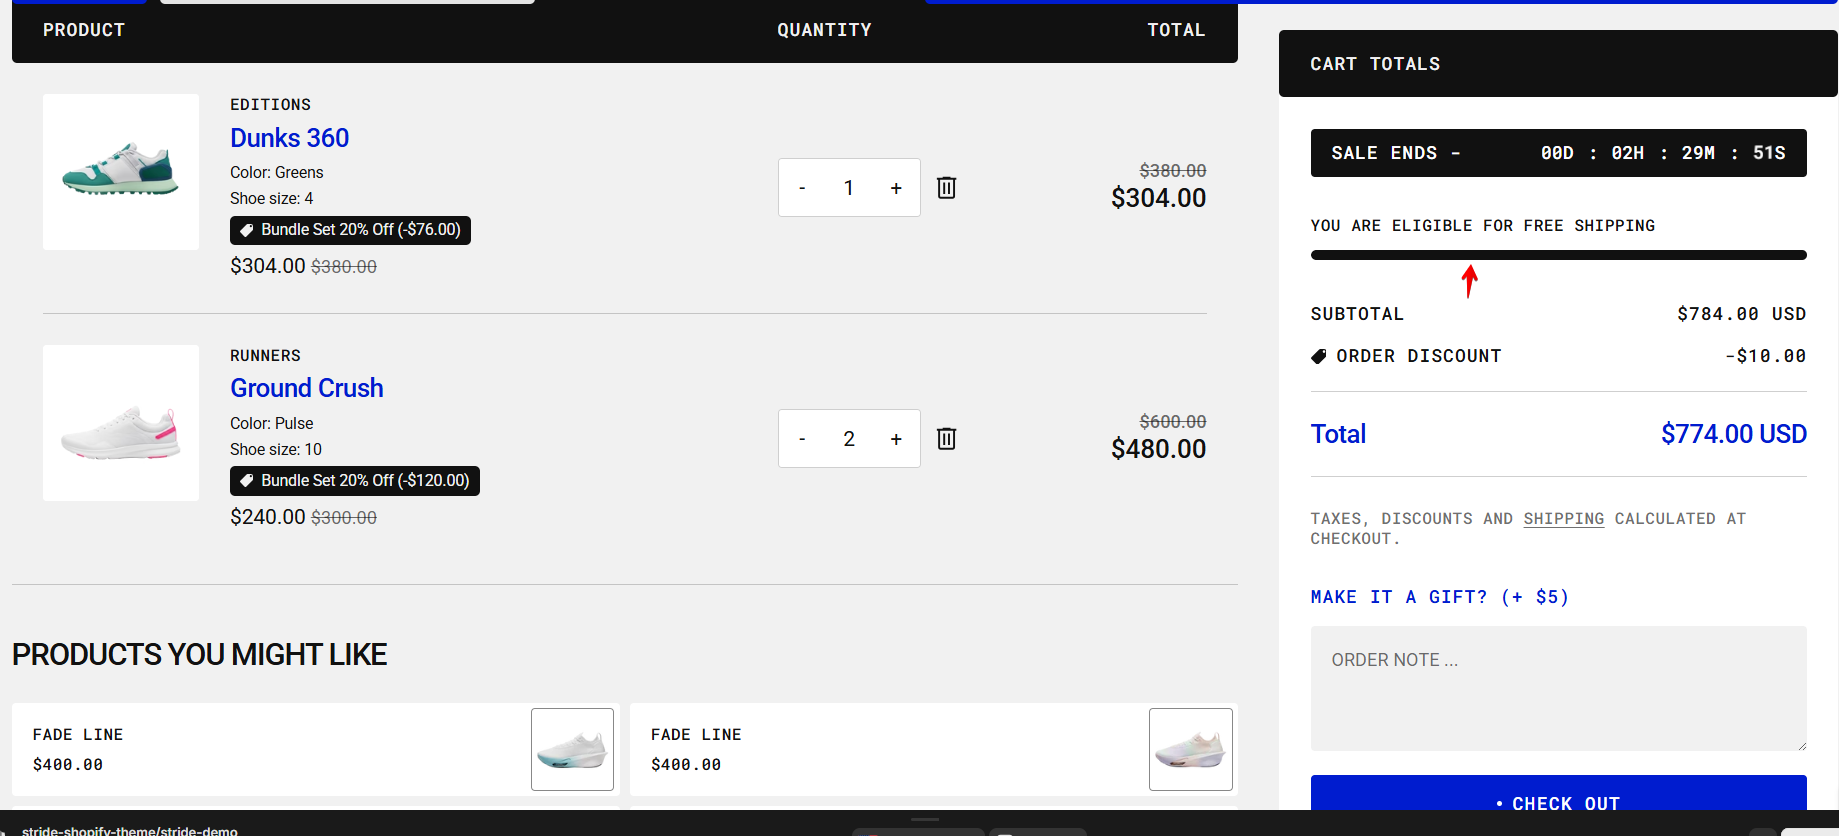Screen dimensions: 1839x836
Task: Increase Ground Crush quantity with plus
Action: 896,439
